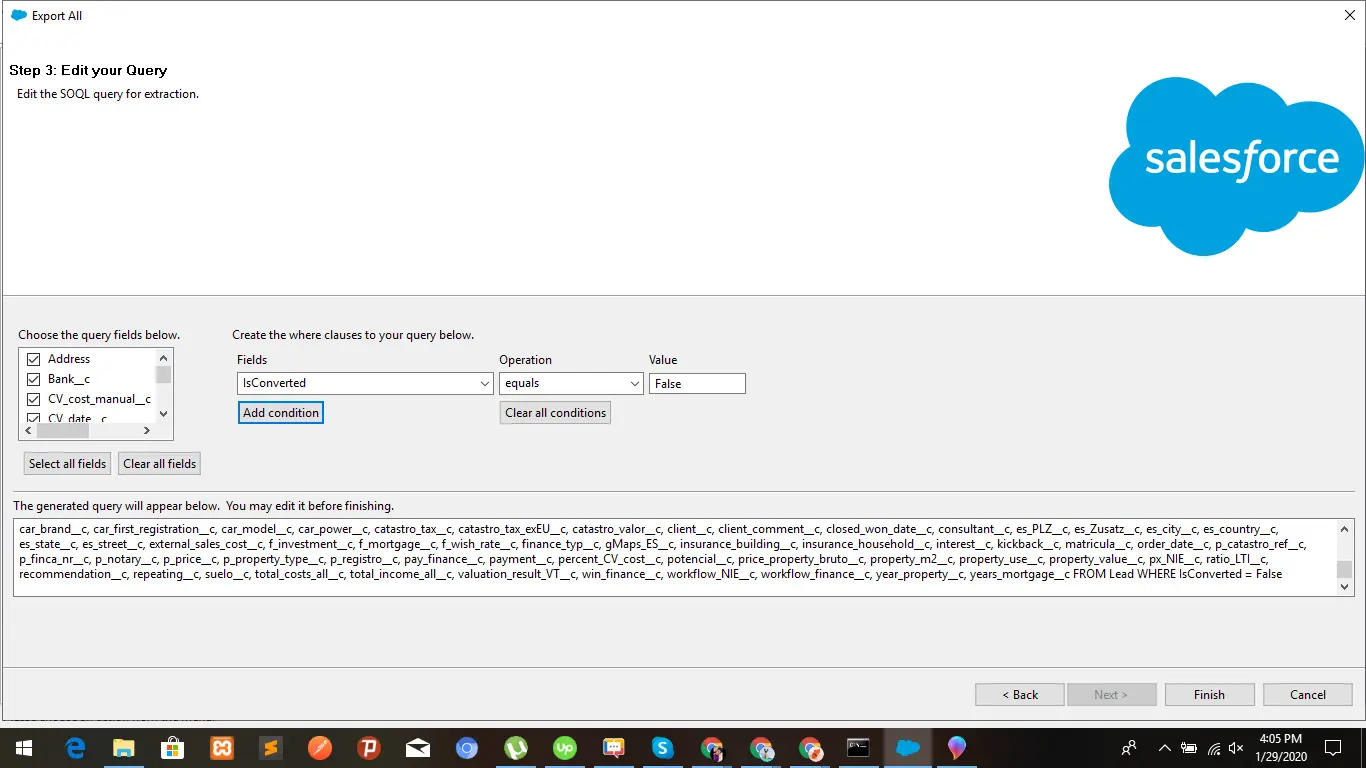Start XAMPP from the taskbar

click(x=222, y=747)
